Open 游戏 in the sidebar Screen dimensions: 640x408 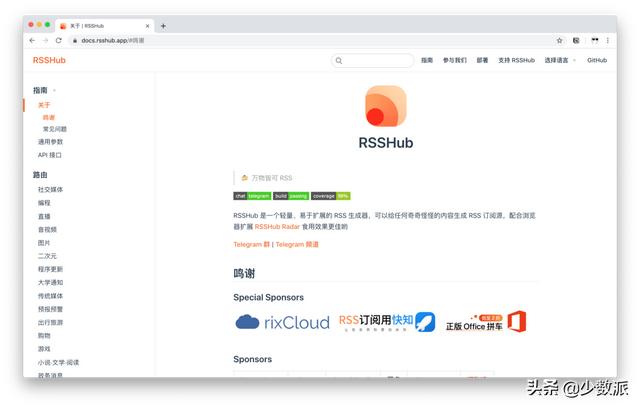[x=44, y=349]
